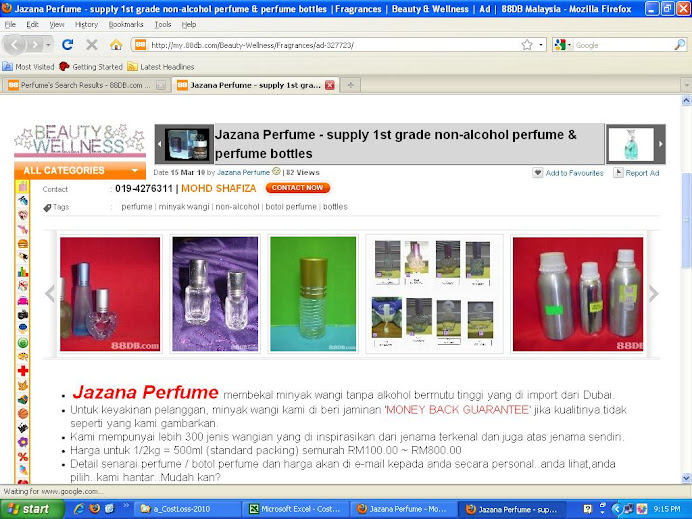The image size is (692, 519).
Task: Show next ad with header right arrow
Action: pos(661,144)
